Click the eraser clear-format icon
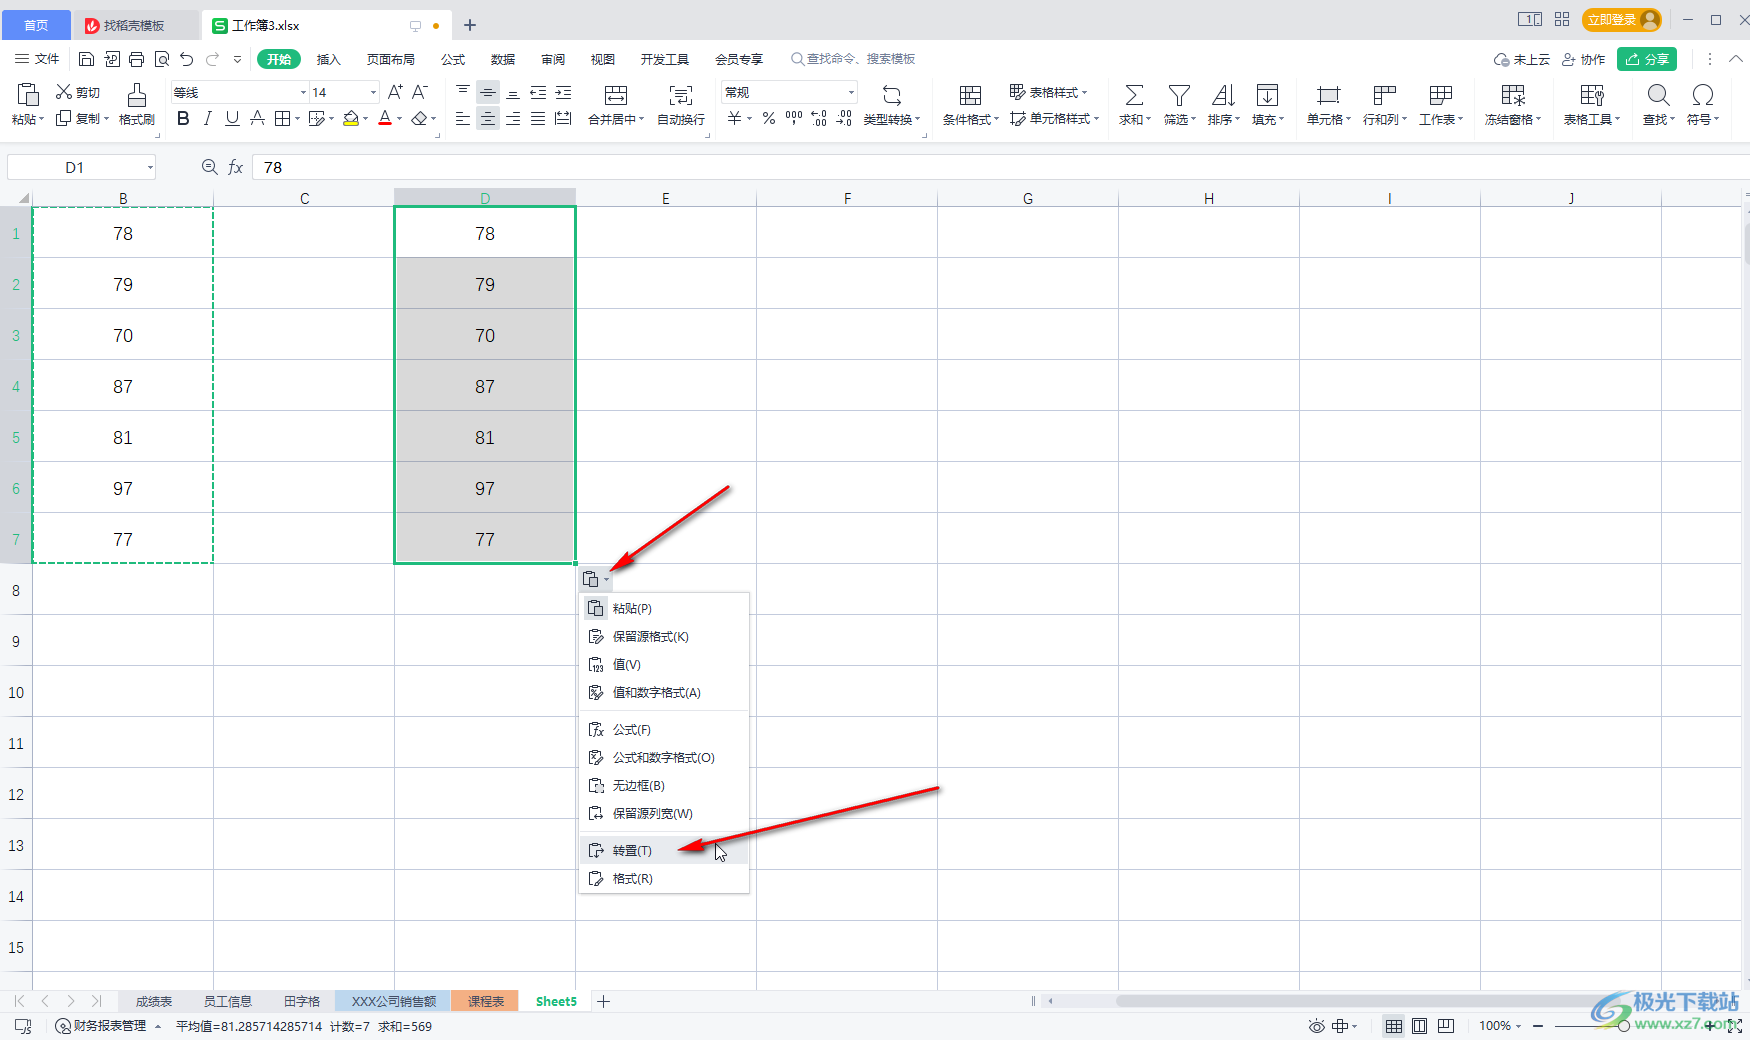Image resolution: width=1750 pixels, height=1040 pixels. point(420,119)
